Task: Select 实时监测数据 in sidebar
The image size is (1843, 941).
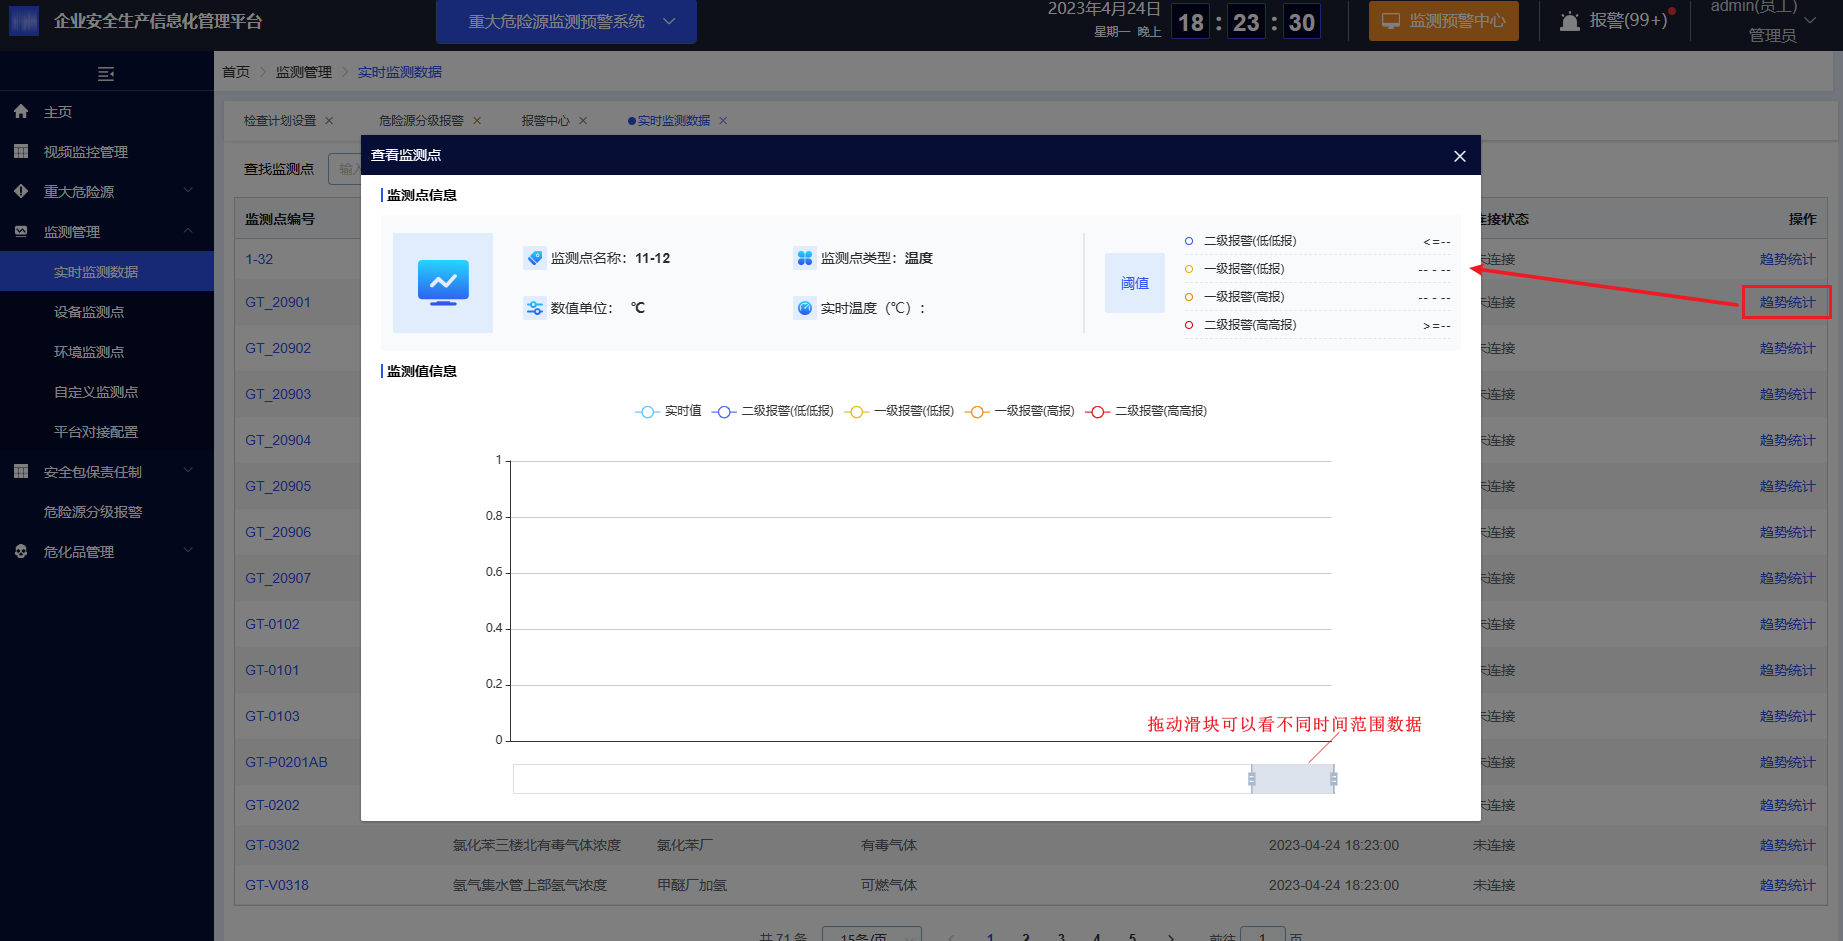Action: coord(107,272)
